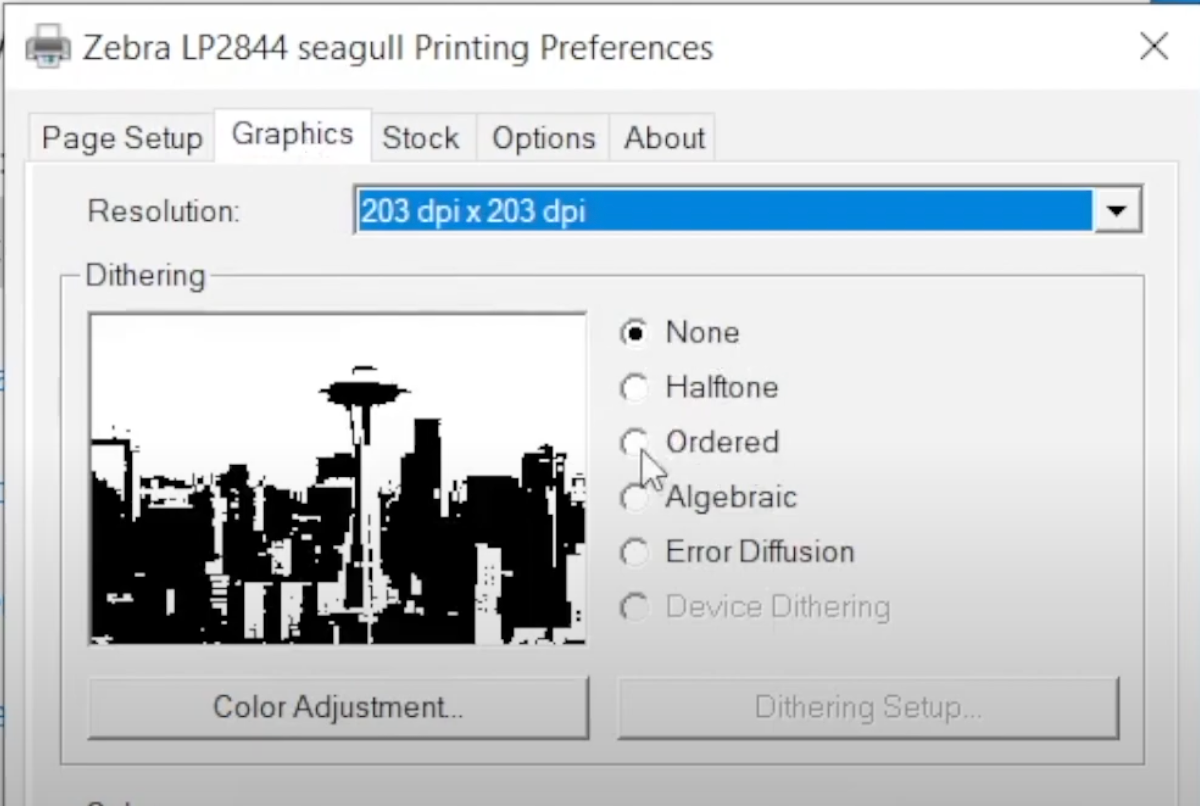
Task: Select the Graphics tab
Action: pos(292,133)
